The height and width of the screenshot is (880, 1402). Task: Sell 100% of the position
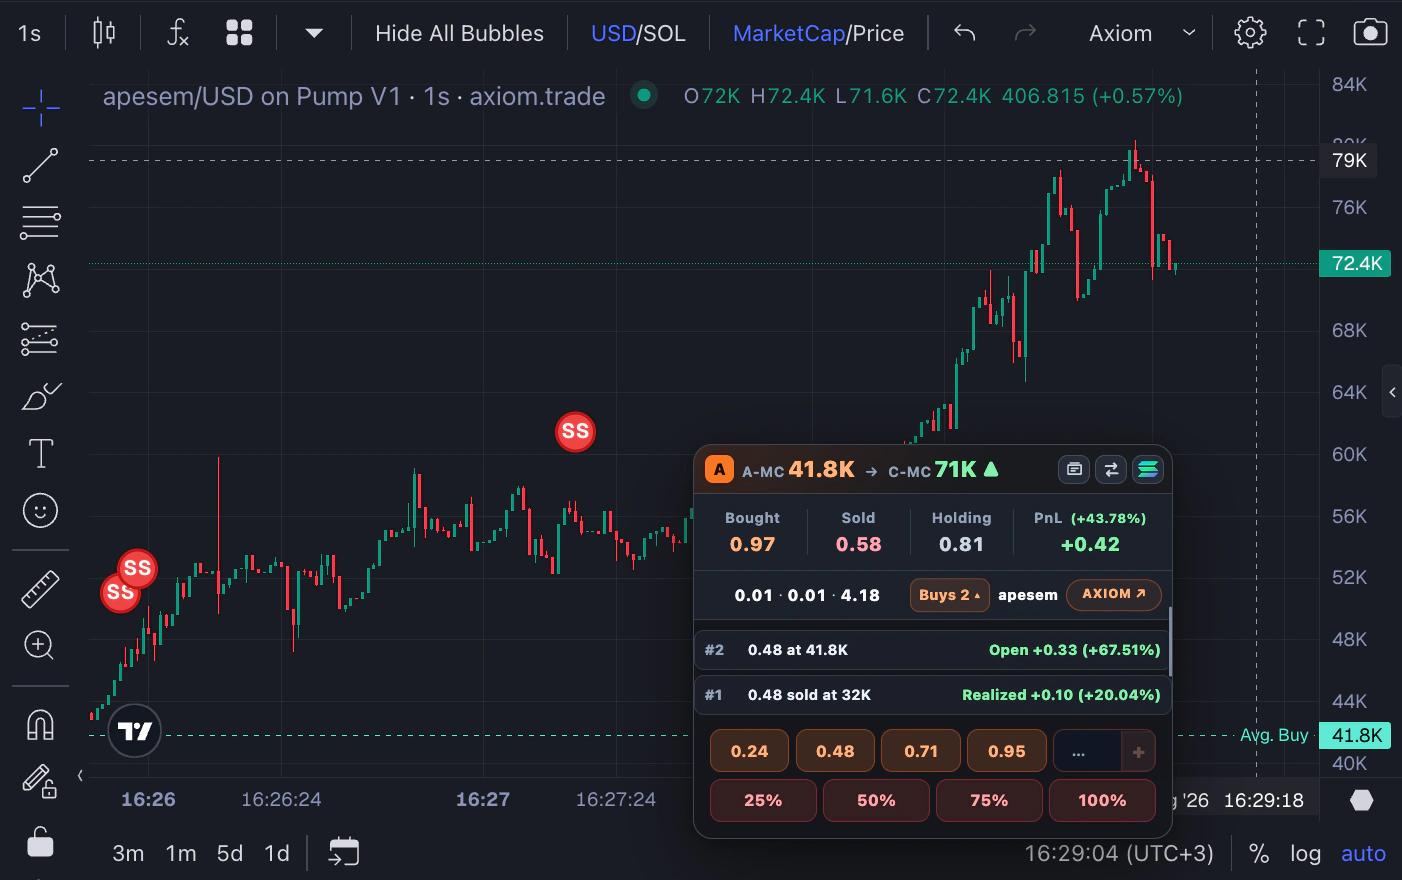[1102, 800]
